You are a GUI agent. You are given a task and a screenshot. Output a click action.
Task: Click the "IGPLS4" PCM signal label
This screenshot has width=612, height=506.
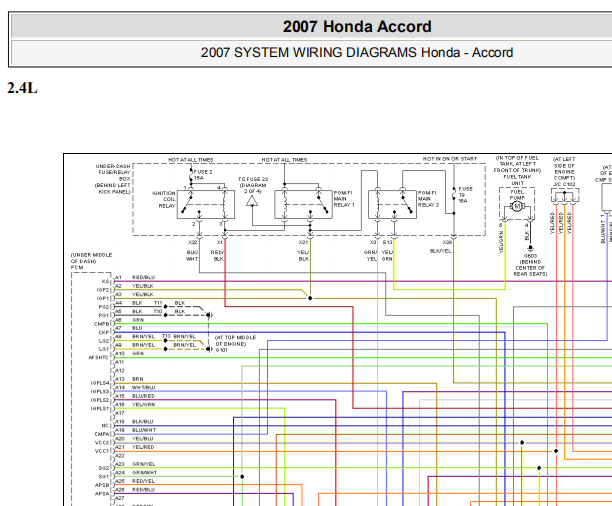point(100,383)
